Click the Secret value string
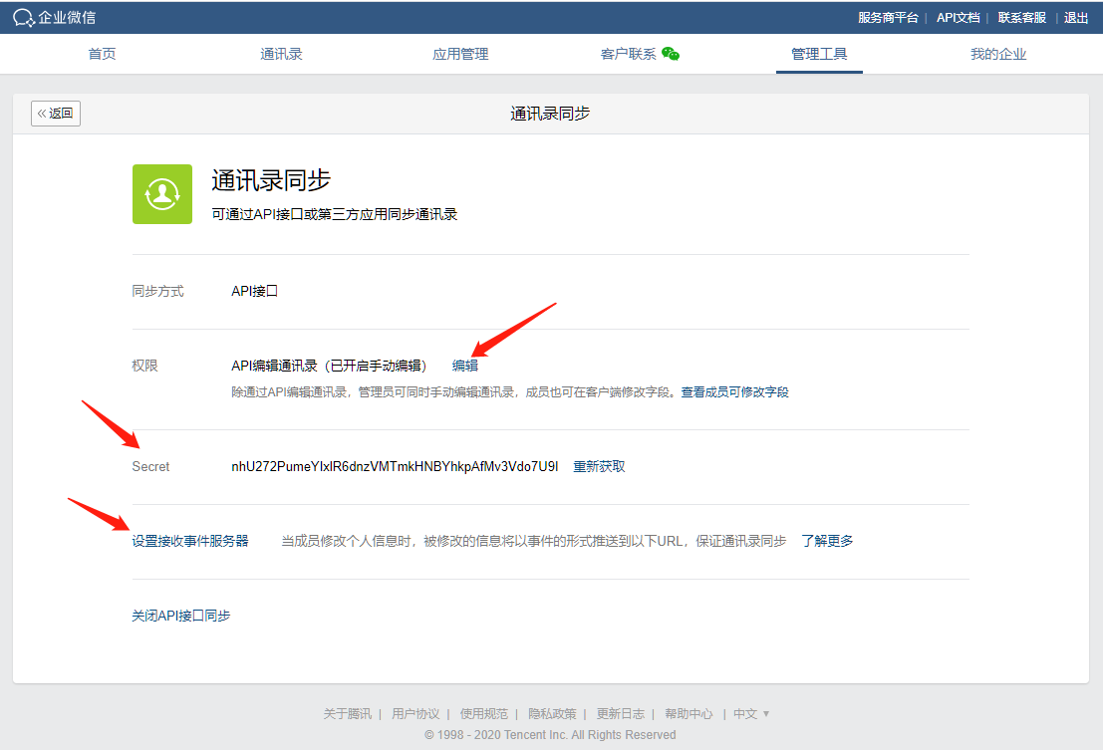This screenshot has height=750, width=1103. (x=395, y=466)
